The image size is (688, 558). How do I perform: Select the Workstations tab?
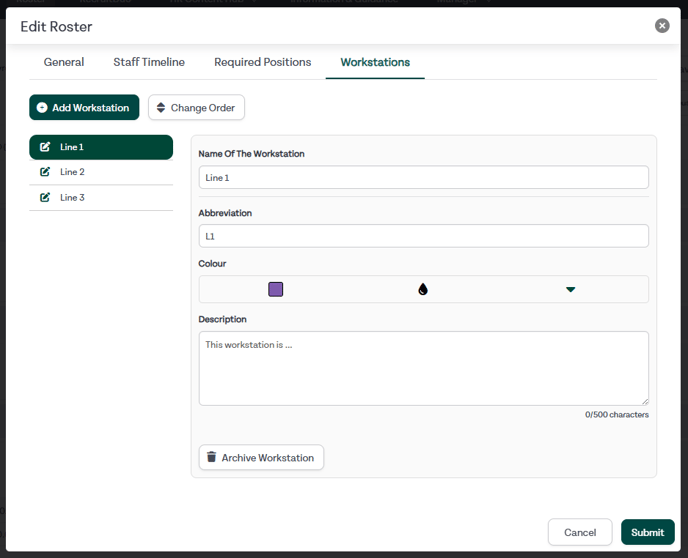click(x=375, y=62)
